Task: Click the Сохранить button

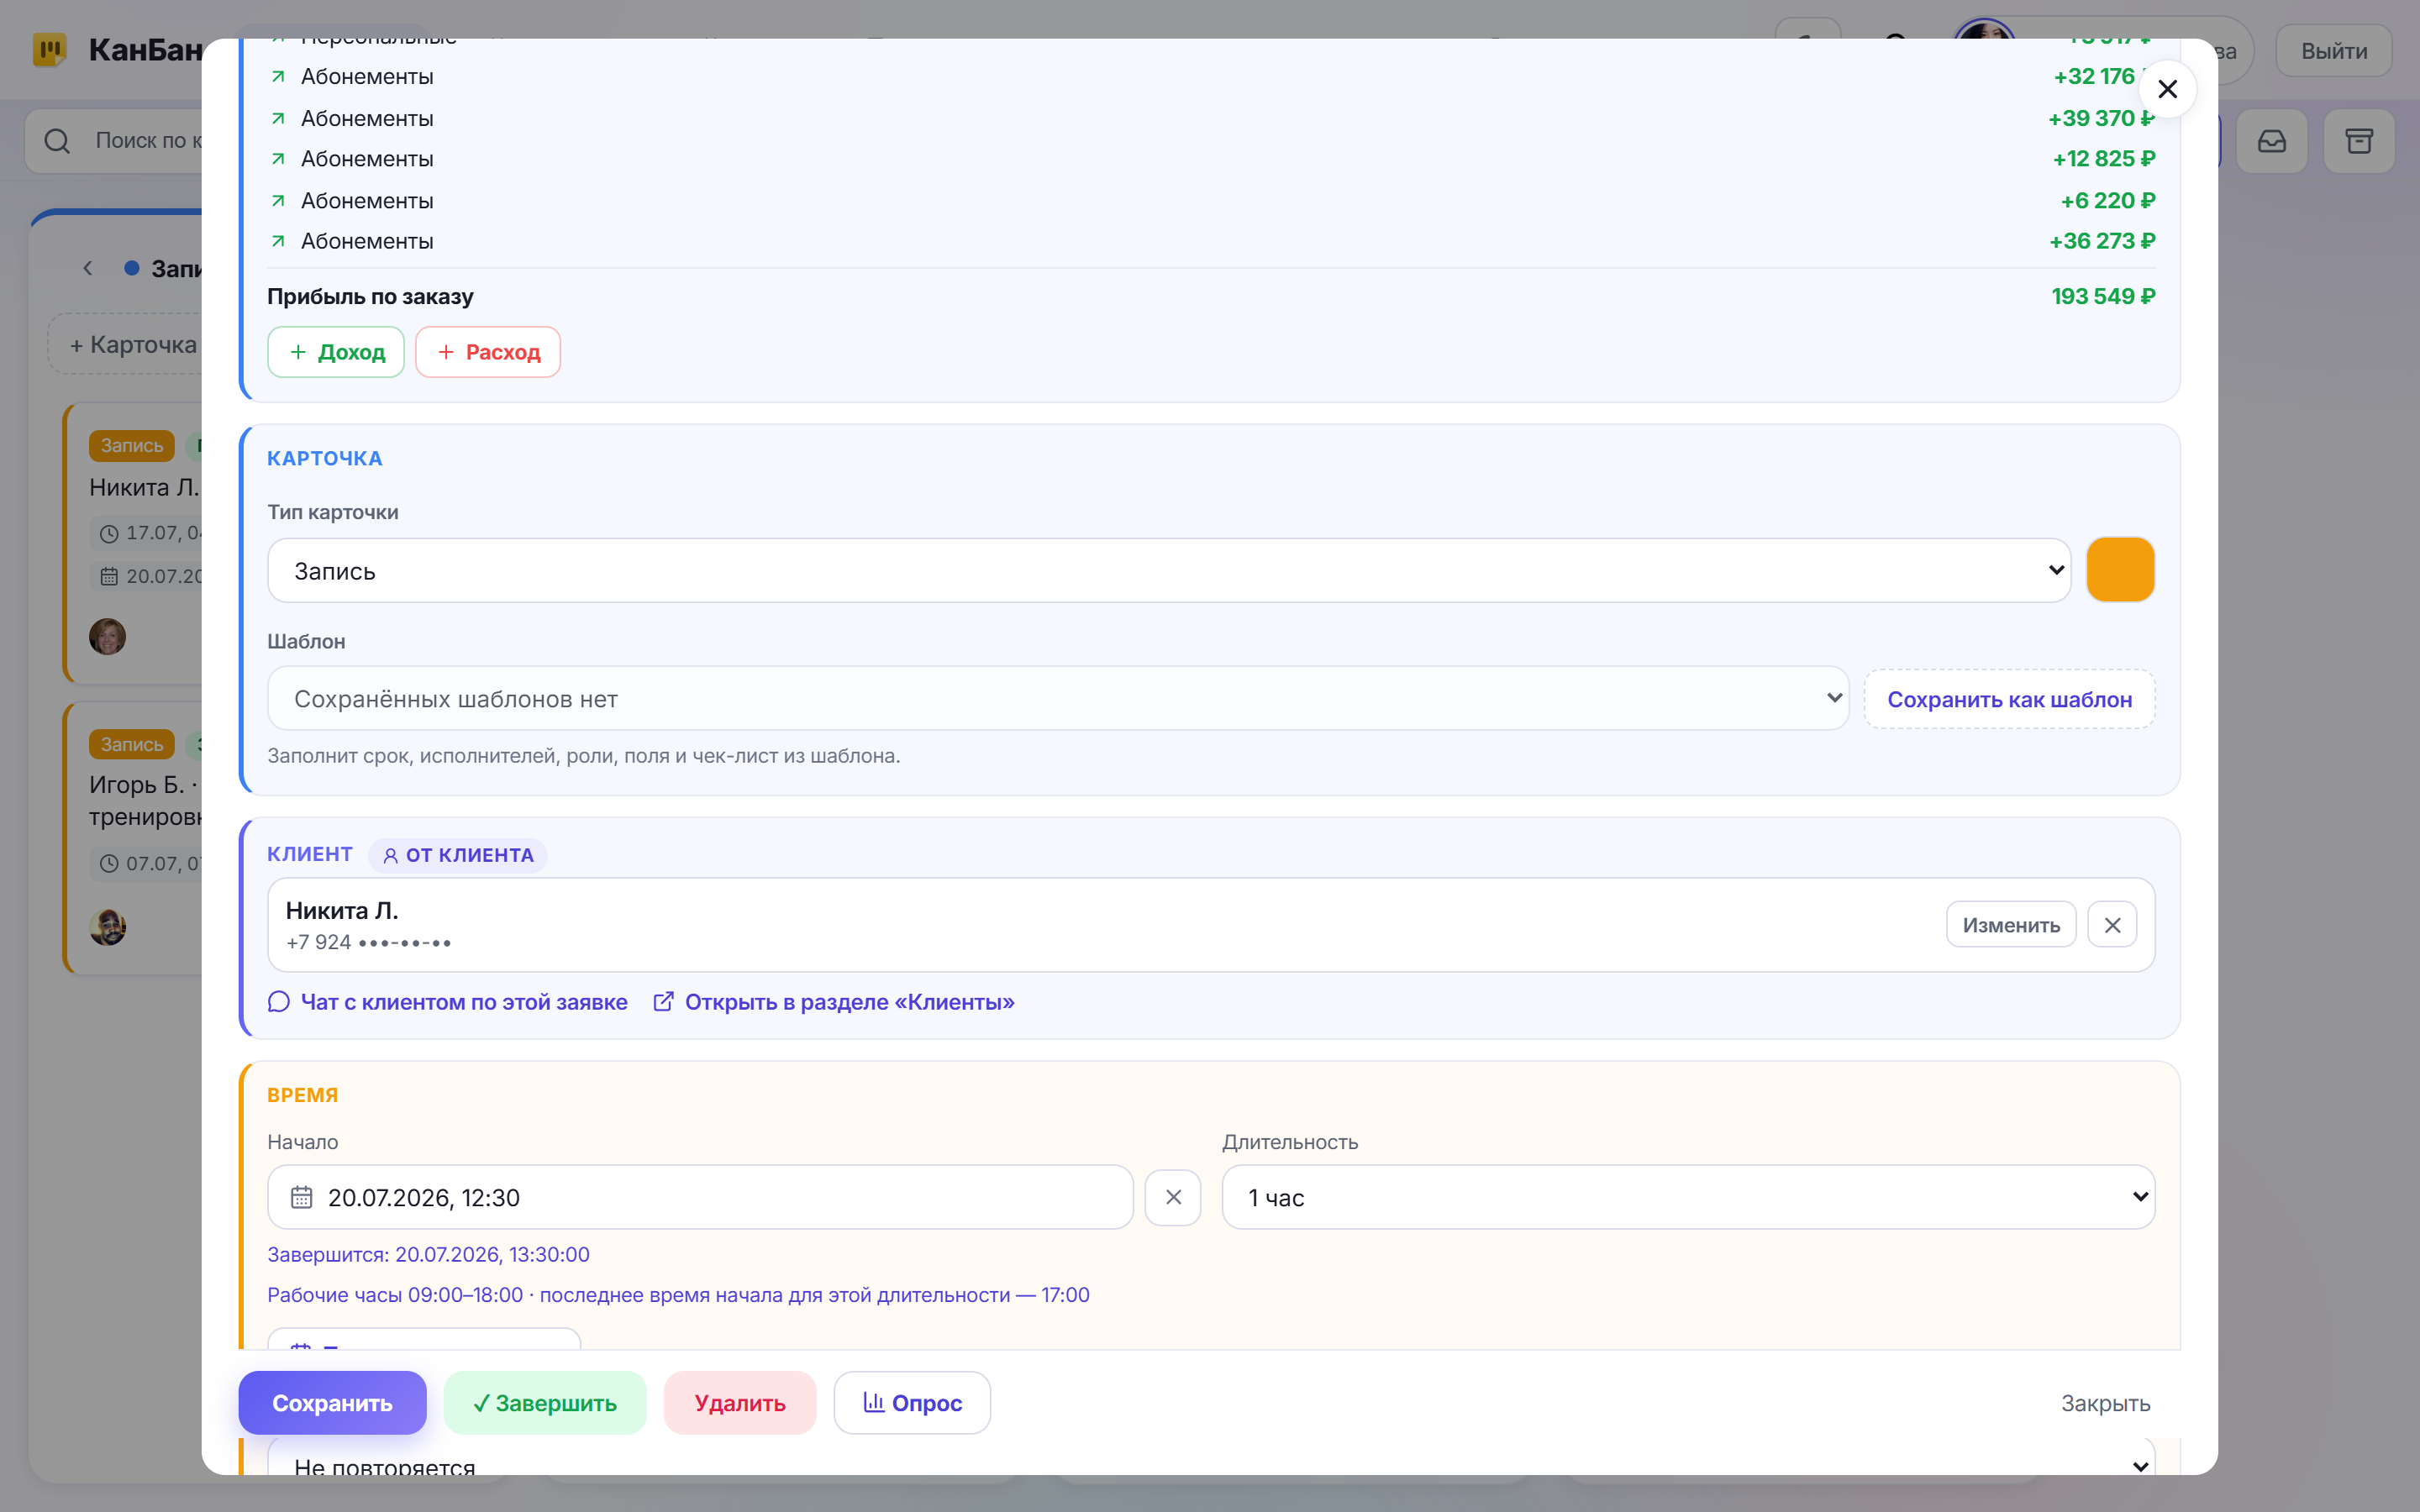Action: (332, 1402)
